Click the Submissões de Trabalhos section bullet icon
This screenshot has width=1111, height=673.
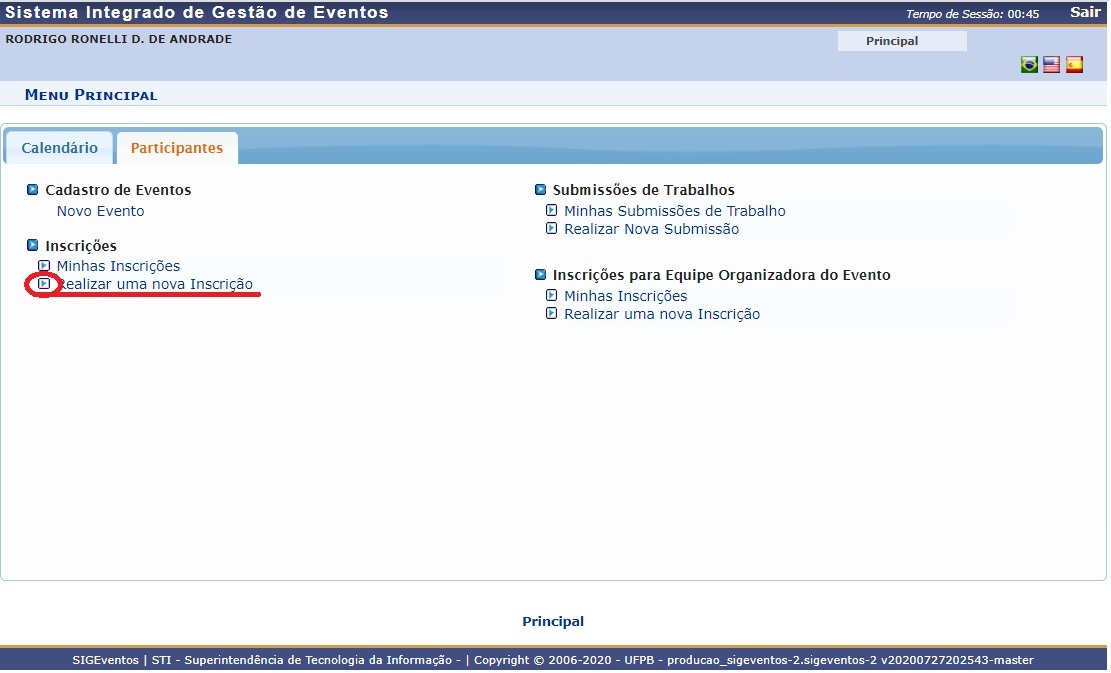[x=541, y=190]
